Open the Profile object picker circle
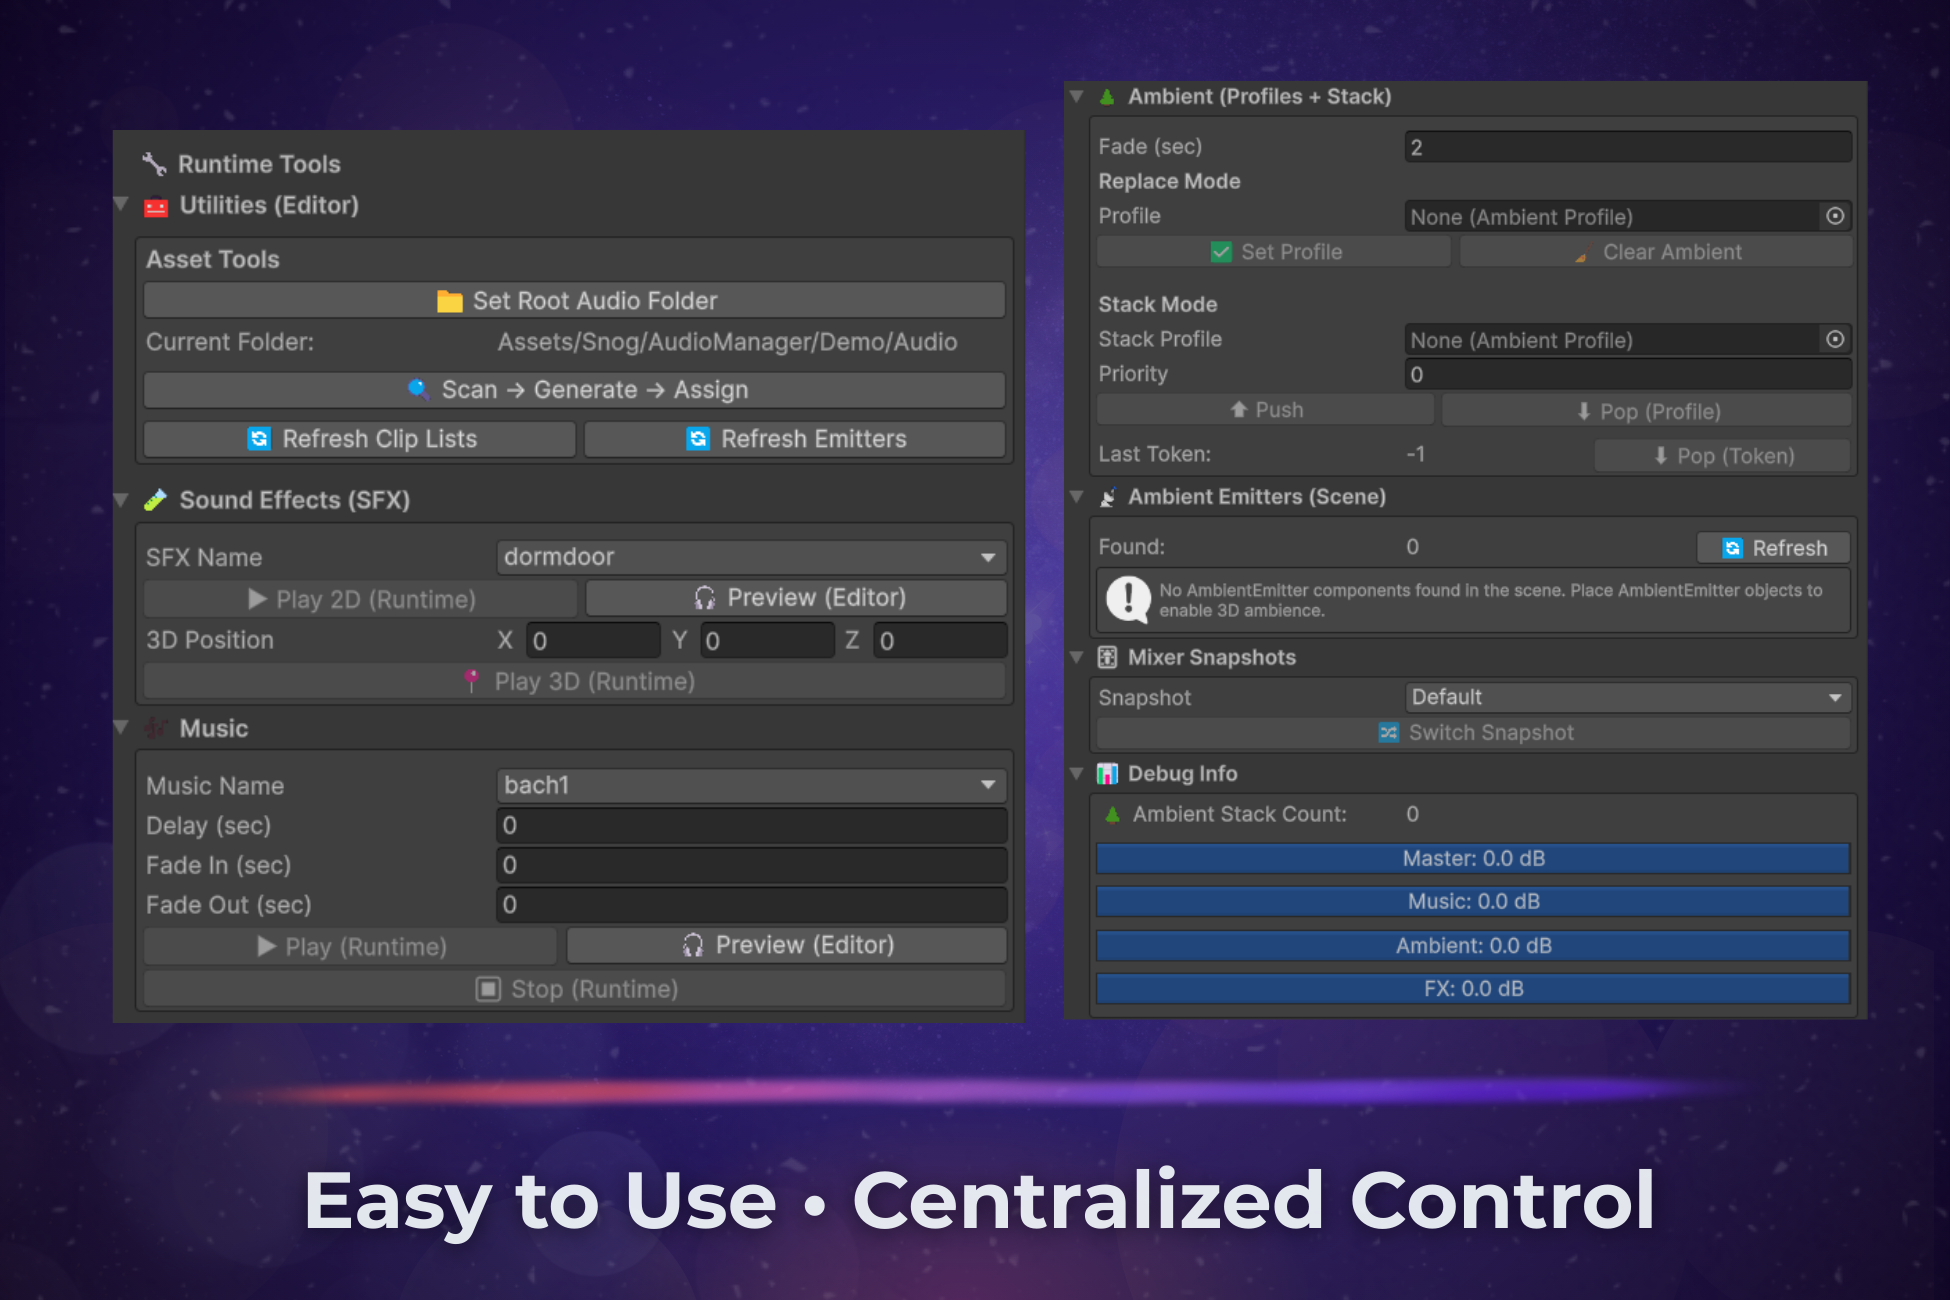 pyautogui.click(x=1835, y=216)
